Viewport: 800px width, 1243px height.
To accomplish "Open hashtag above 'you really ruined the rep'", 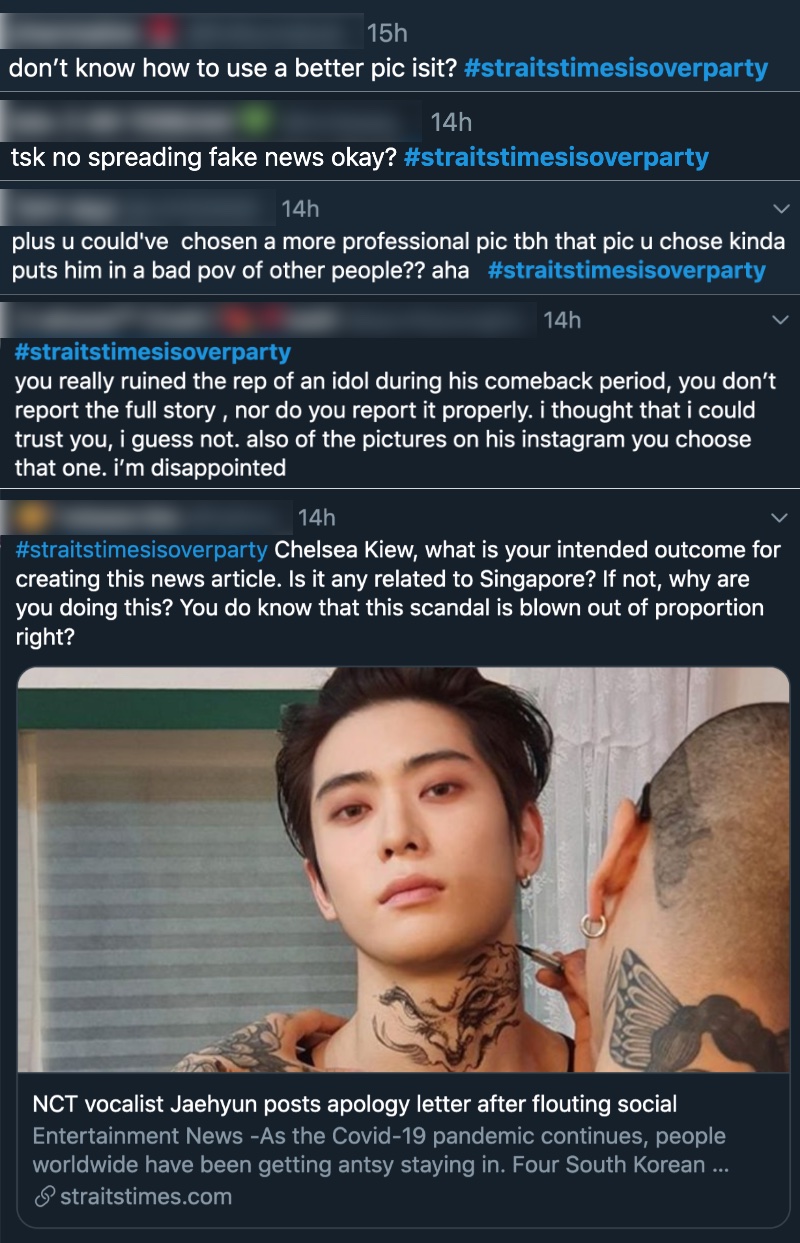I will 153,352.
